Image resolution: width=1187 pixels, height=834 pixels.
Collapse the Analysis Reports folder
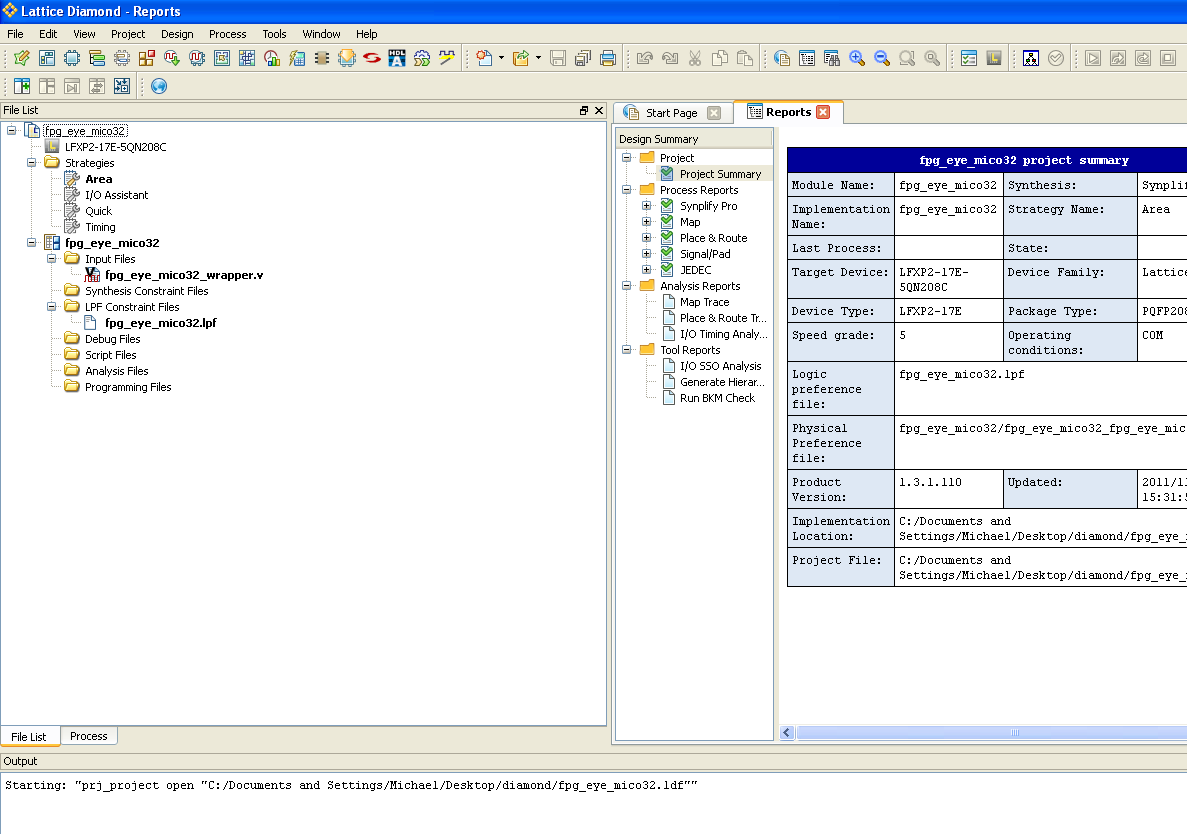coord(627,286)
